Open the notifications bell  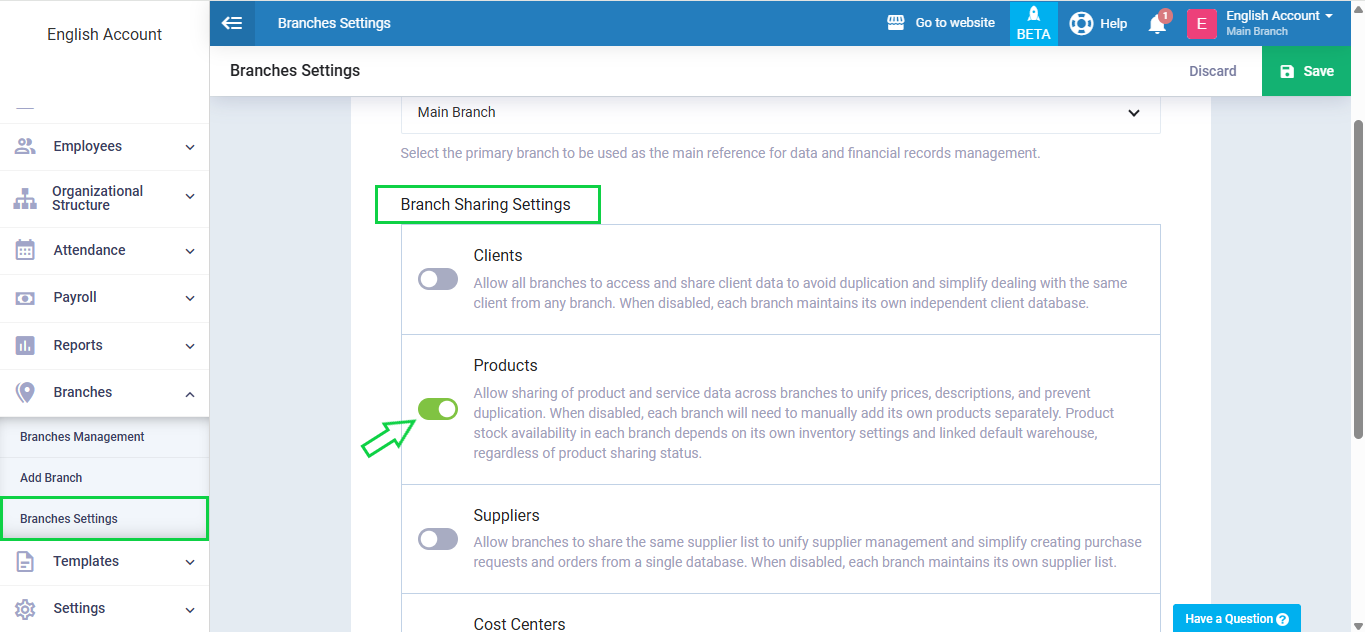1157,24
